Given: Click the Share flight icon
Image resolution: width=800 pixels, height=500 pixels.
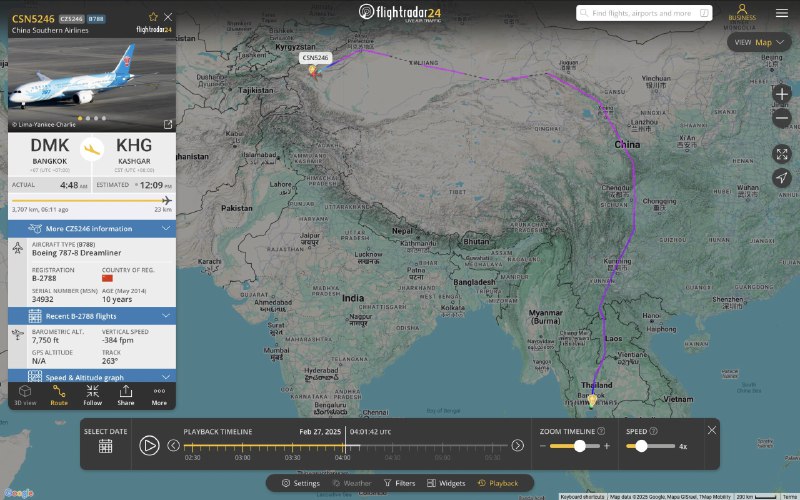Looking at the screenshot, I should [x=126, y=394].
